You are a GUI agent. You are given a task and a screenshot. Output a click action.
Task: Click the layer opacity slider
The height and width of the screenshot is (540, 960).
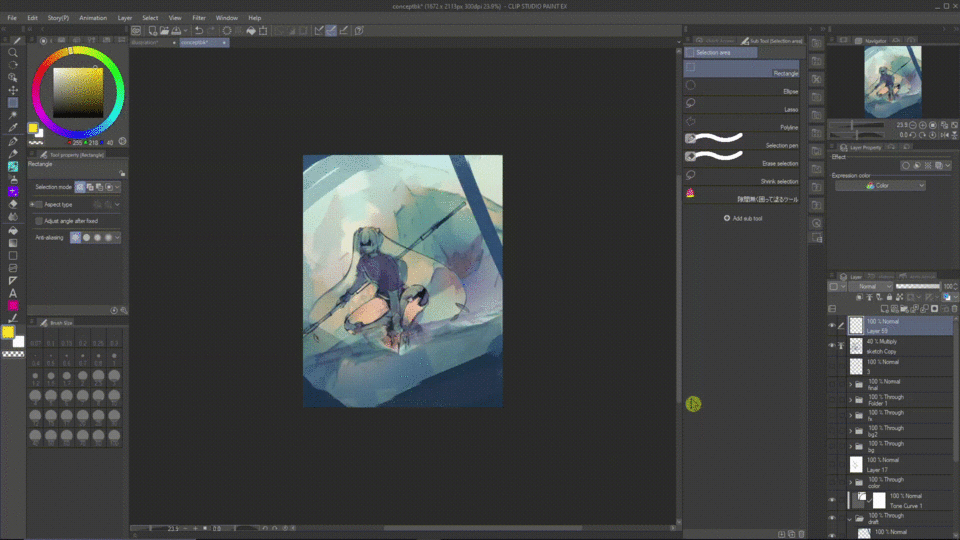click(917, 287)
